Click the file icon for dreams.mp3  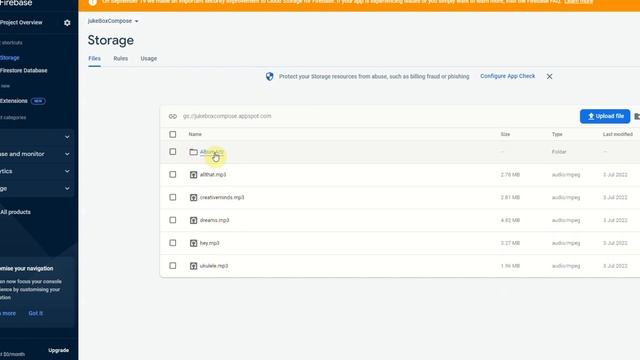(x=193, y=220)
